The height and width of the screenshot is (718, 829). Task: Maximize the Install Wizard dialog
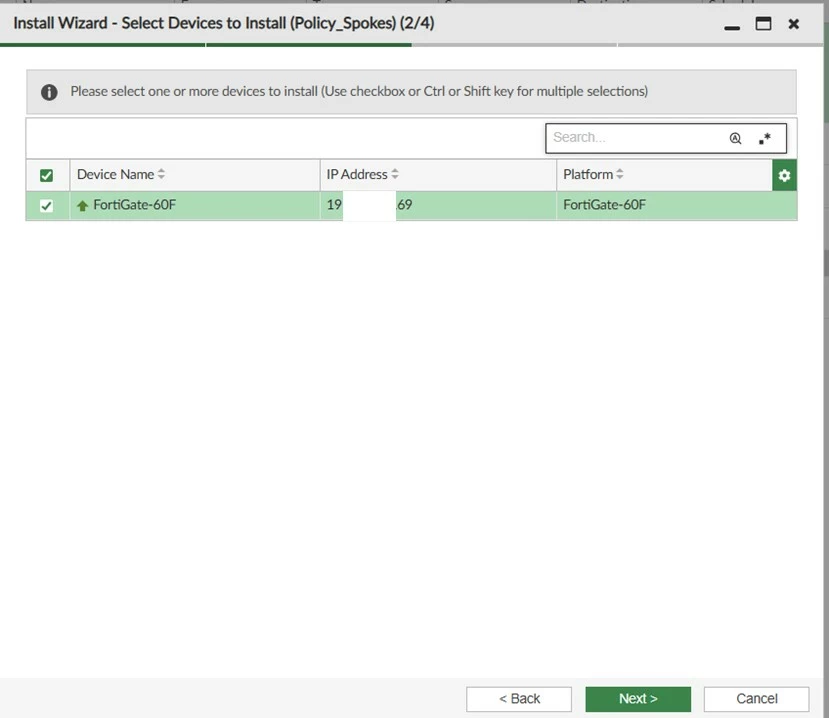(763, 24)
